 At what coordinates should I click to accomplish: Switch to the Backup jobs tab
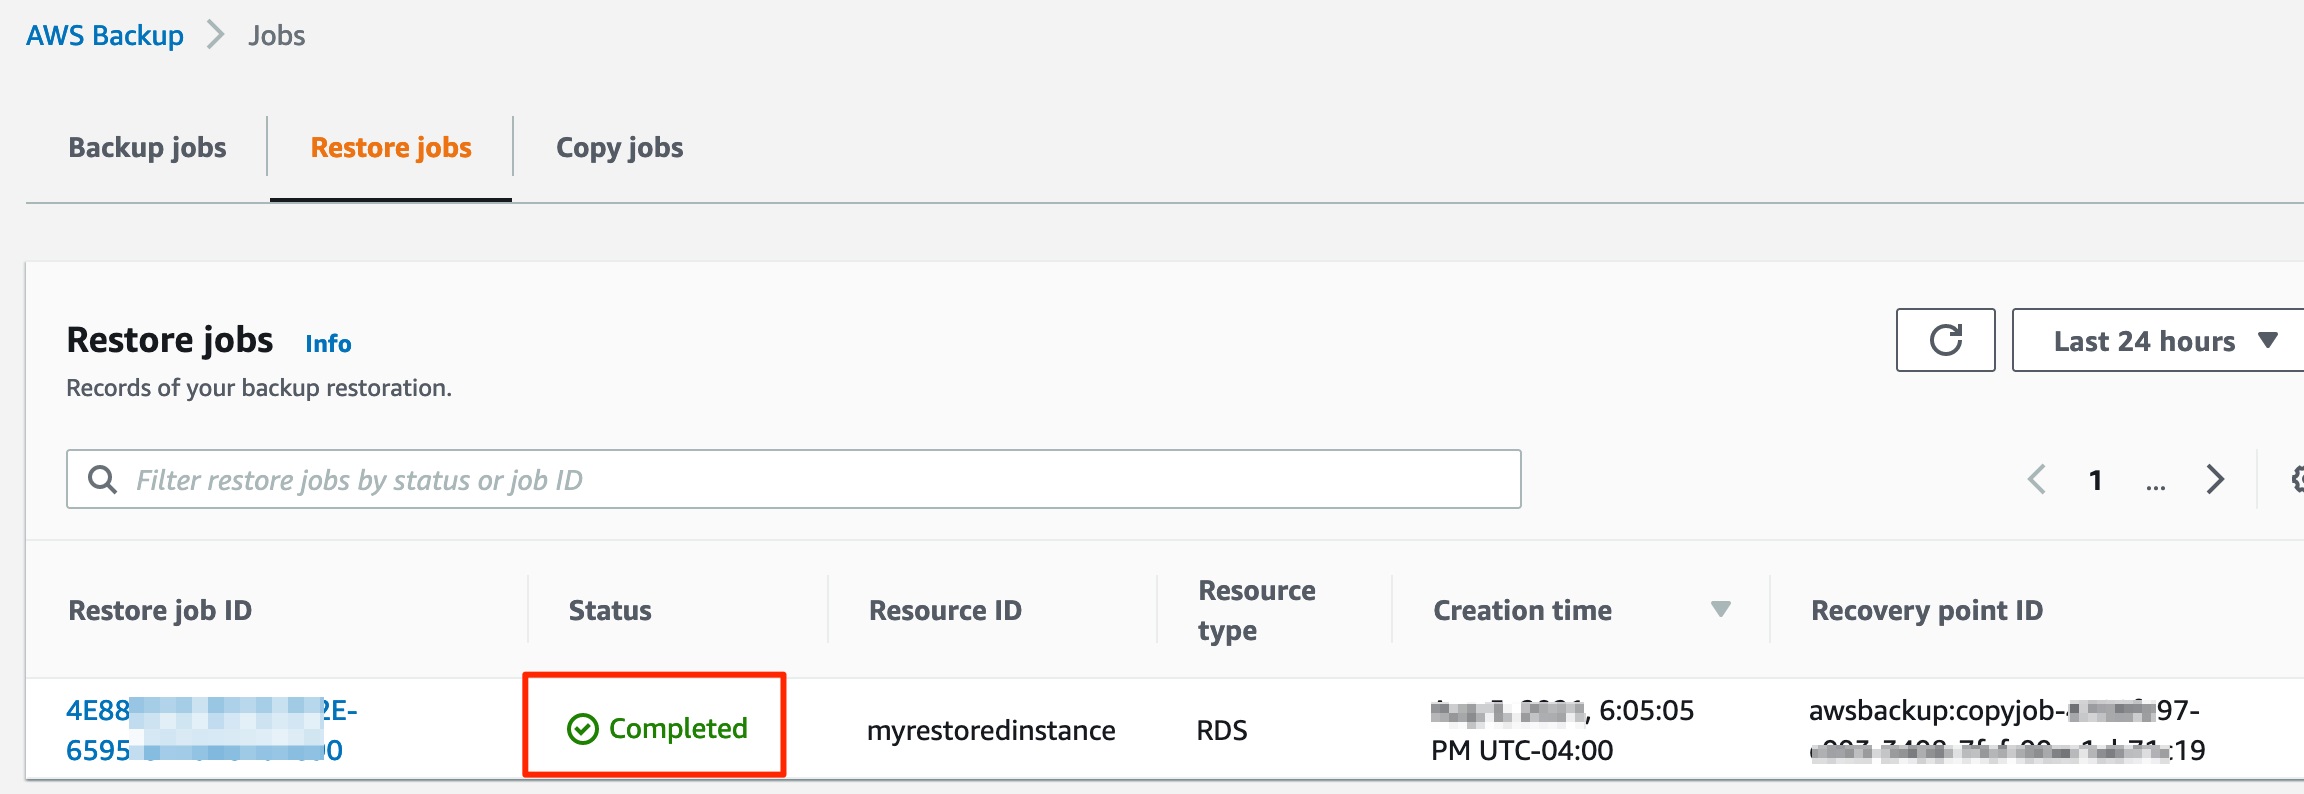[x=147, y=147]
